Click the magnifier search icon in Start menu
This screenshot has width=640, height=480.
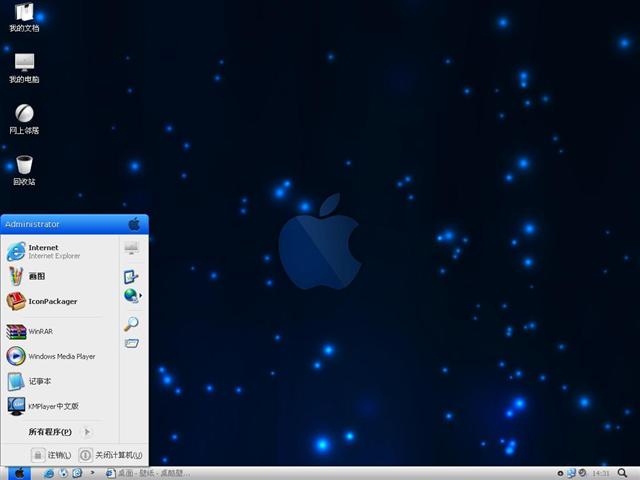tap(131, 324)
